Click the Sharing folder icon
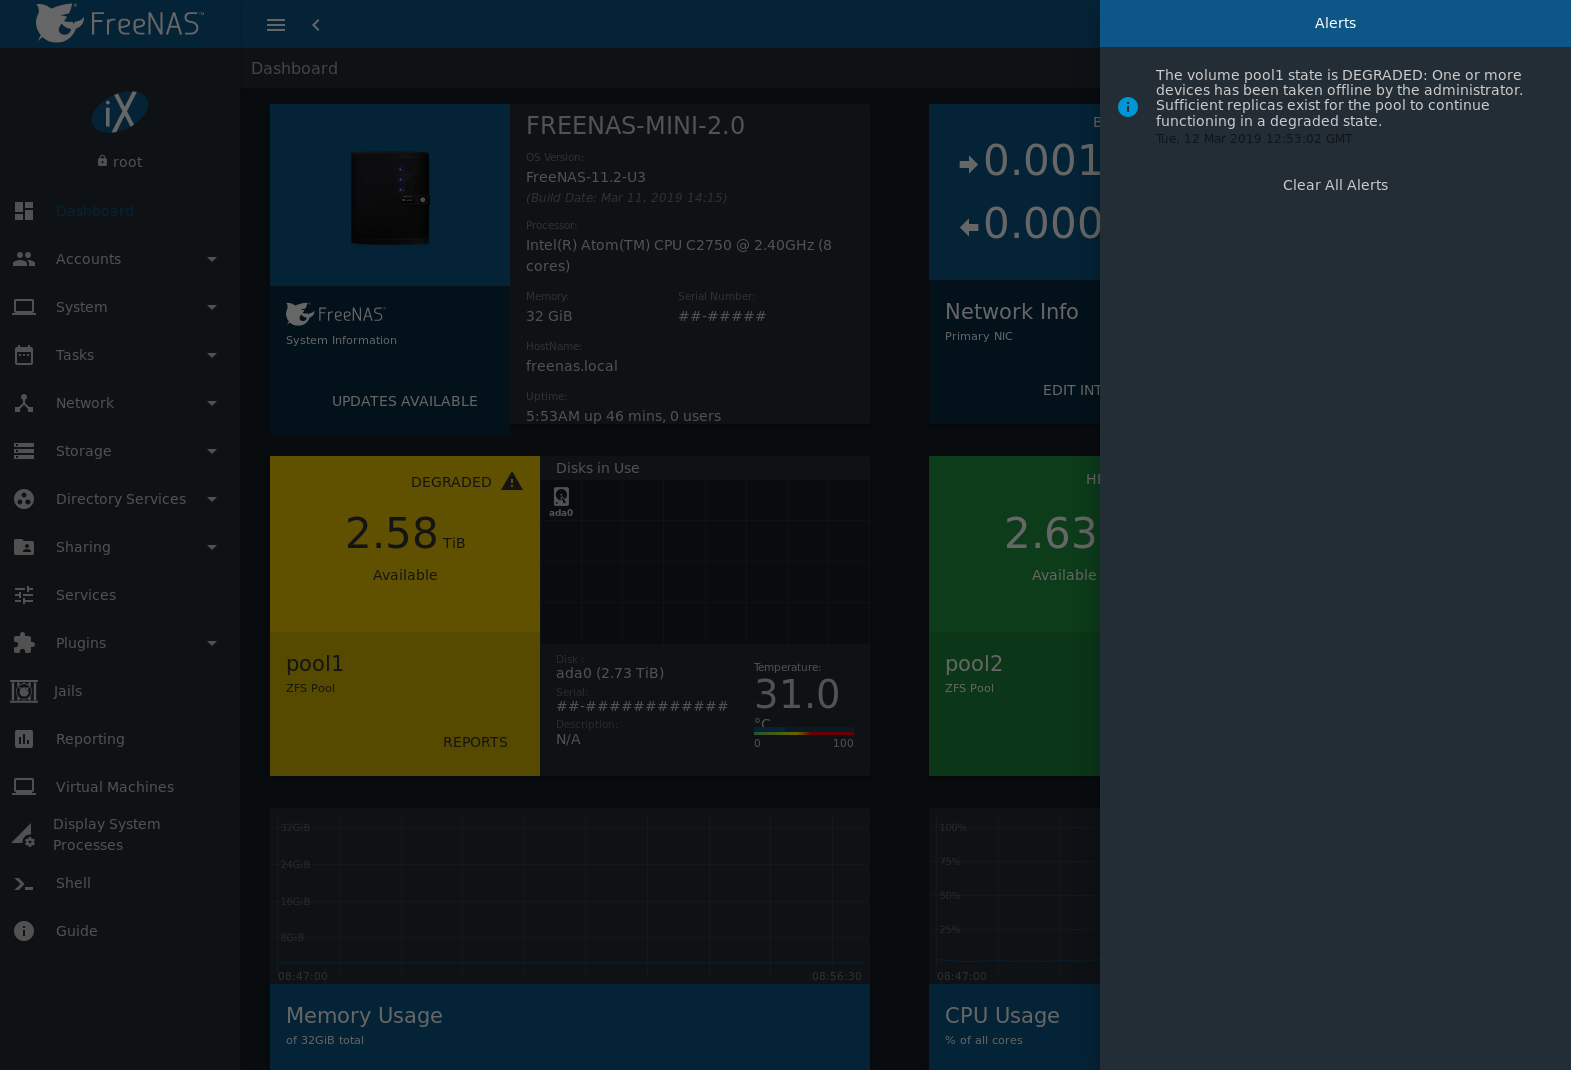 coord(24,547)
